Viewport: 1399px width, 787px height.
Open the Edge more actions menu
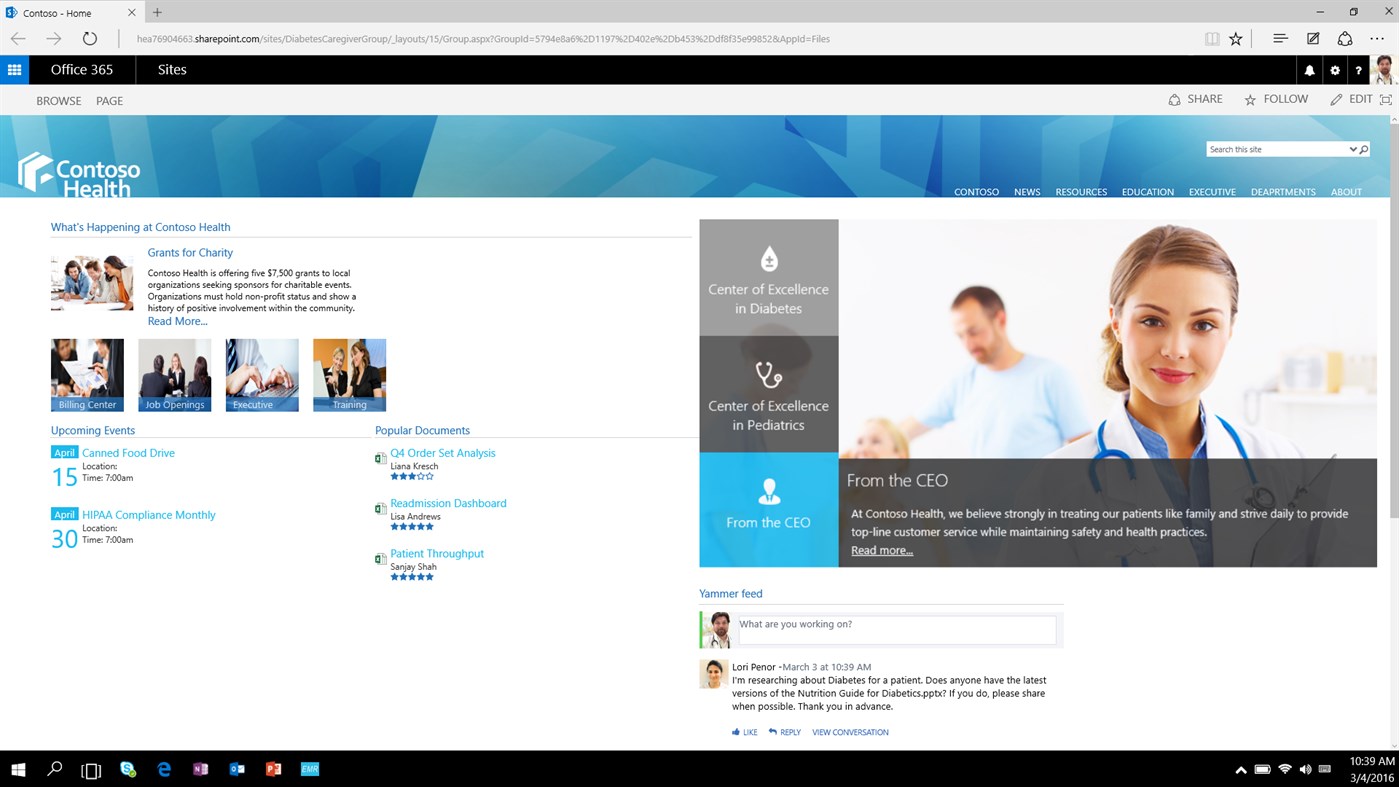click(1377, 39)
